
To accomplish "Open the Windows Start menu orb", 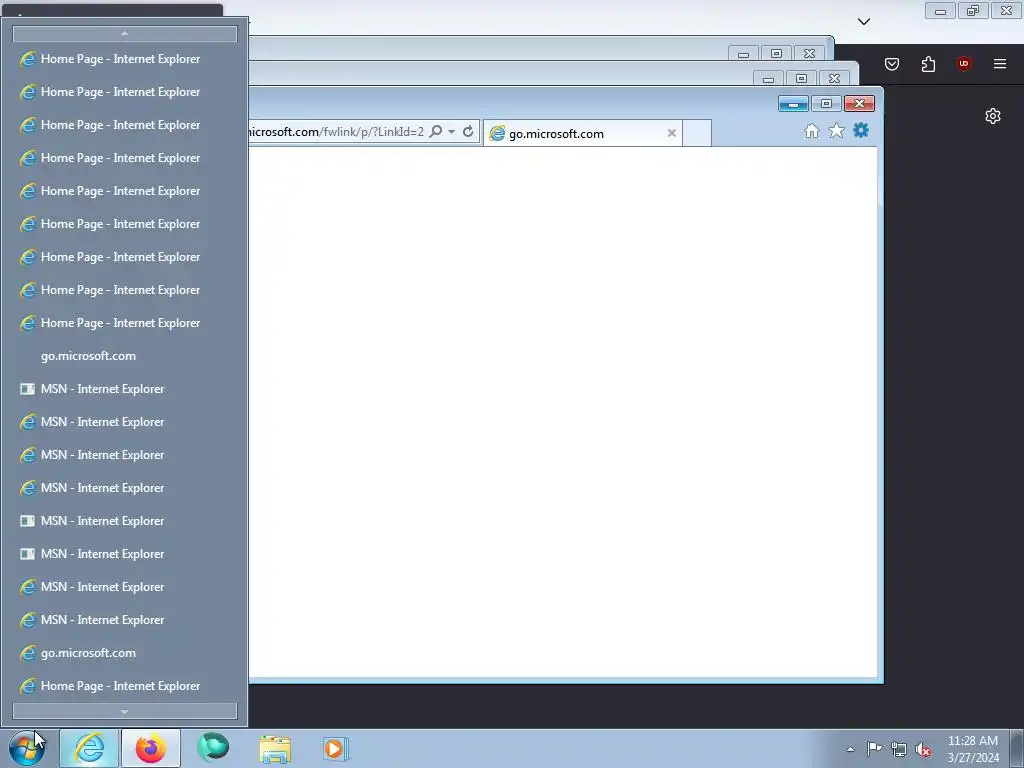I will [26, 748].
